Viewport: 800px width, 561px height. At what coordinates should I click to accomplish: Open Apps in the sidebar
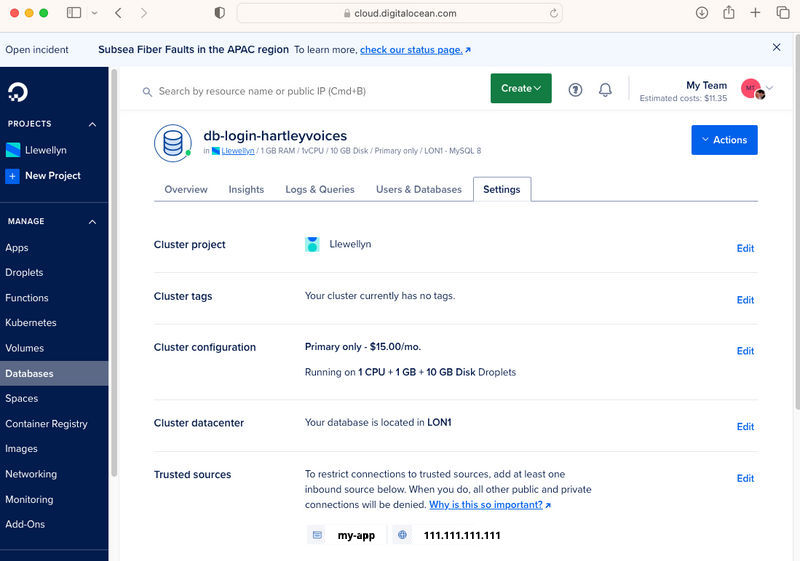pyautogui.click(x=17, y=248)
